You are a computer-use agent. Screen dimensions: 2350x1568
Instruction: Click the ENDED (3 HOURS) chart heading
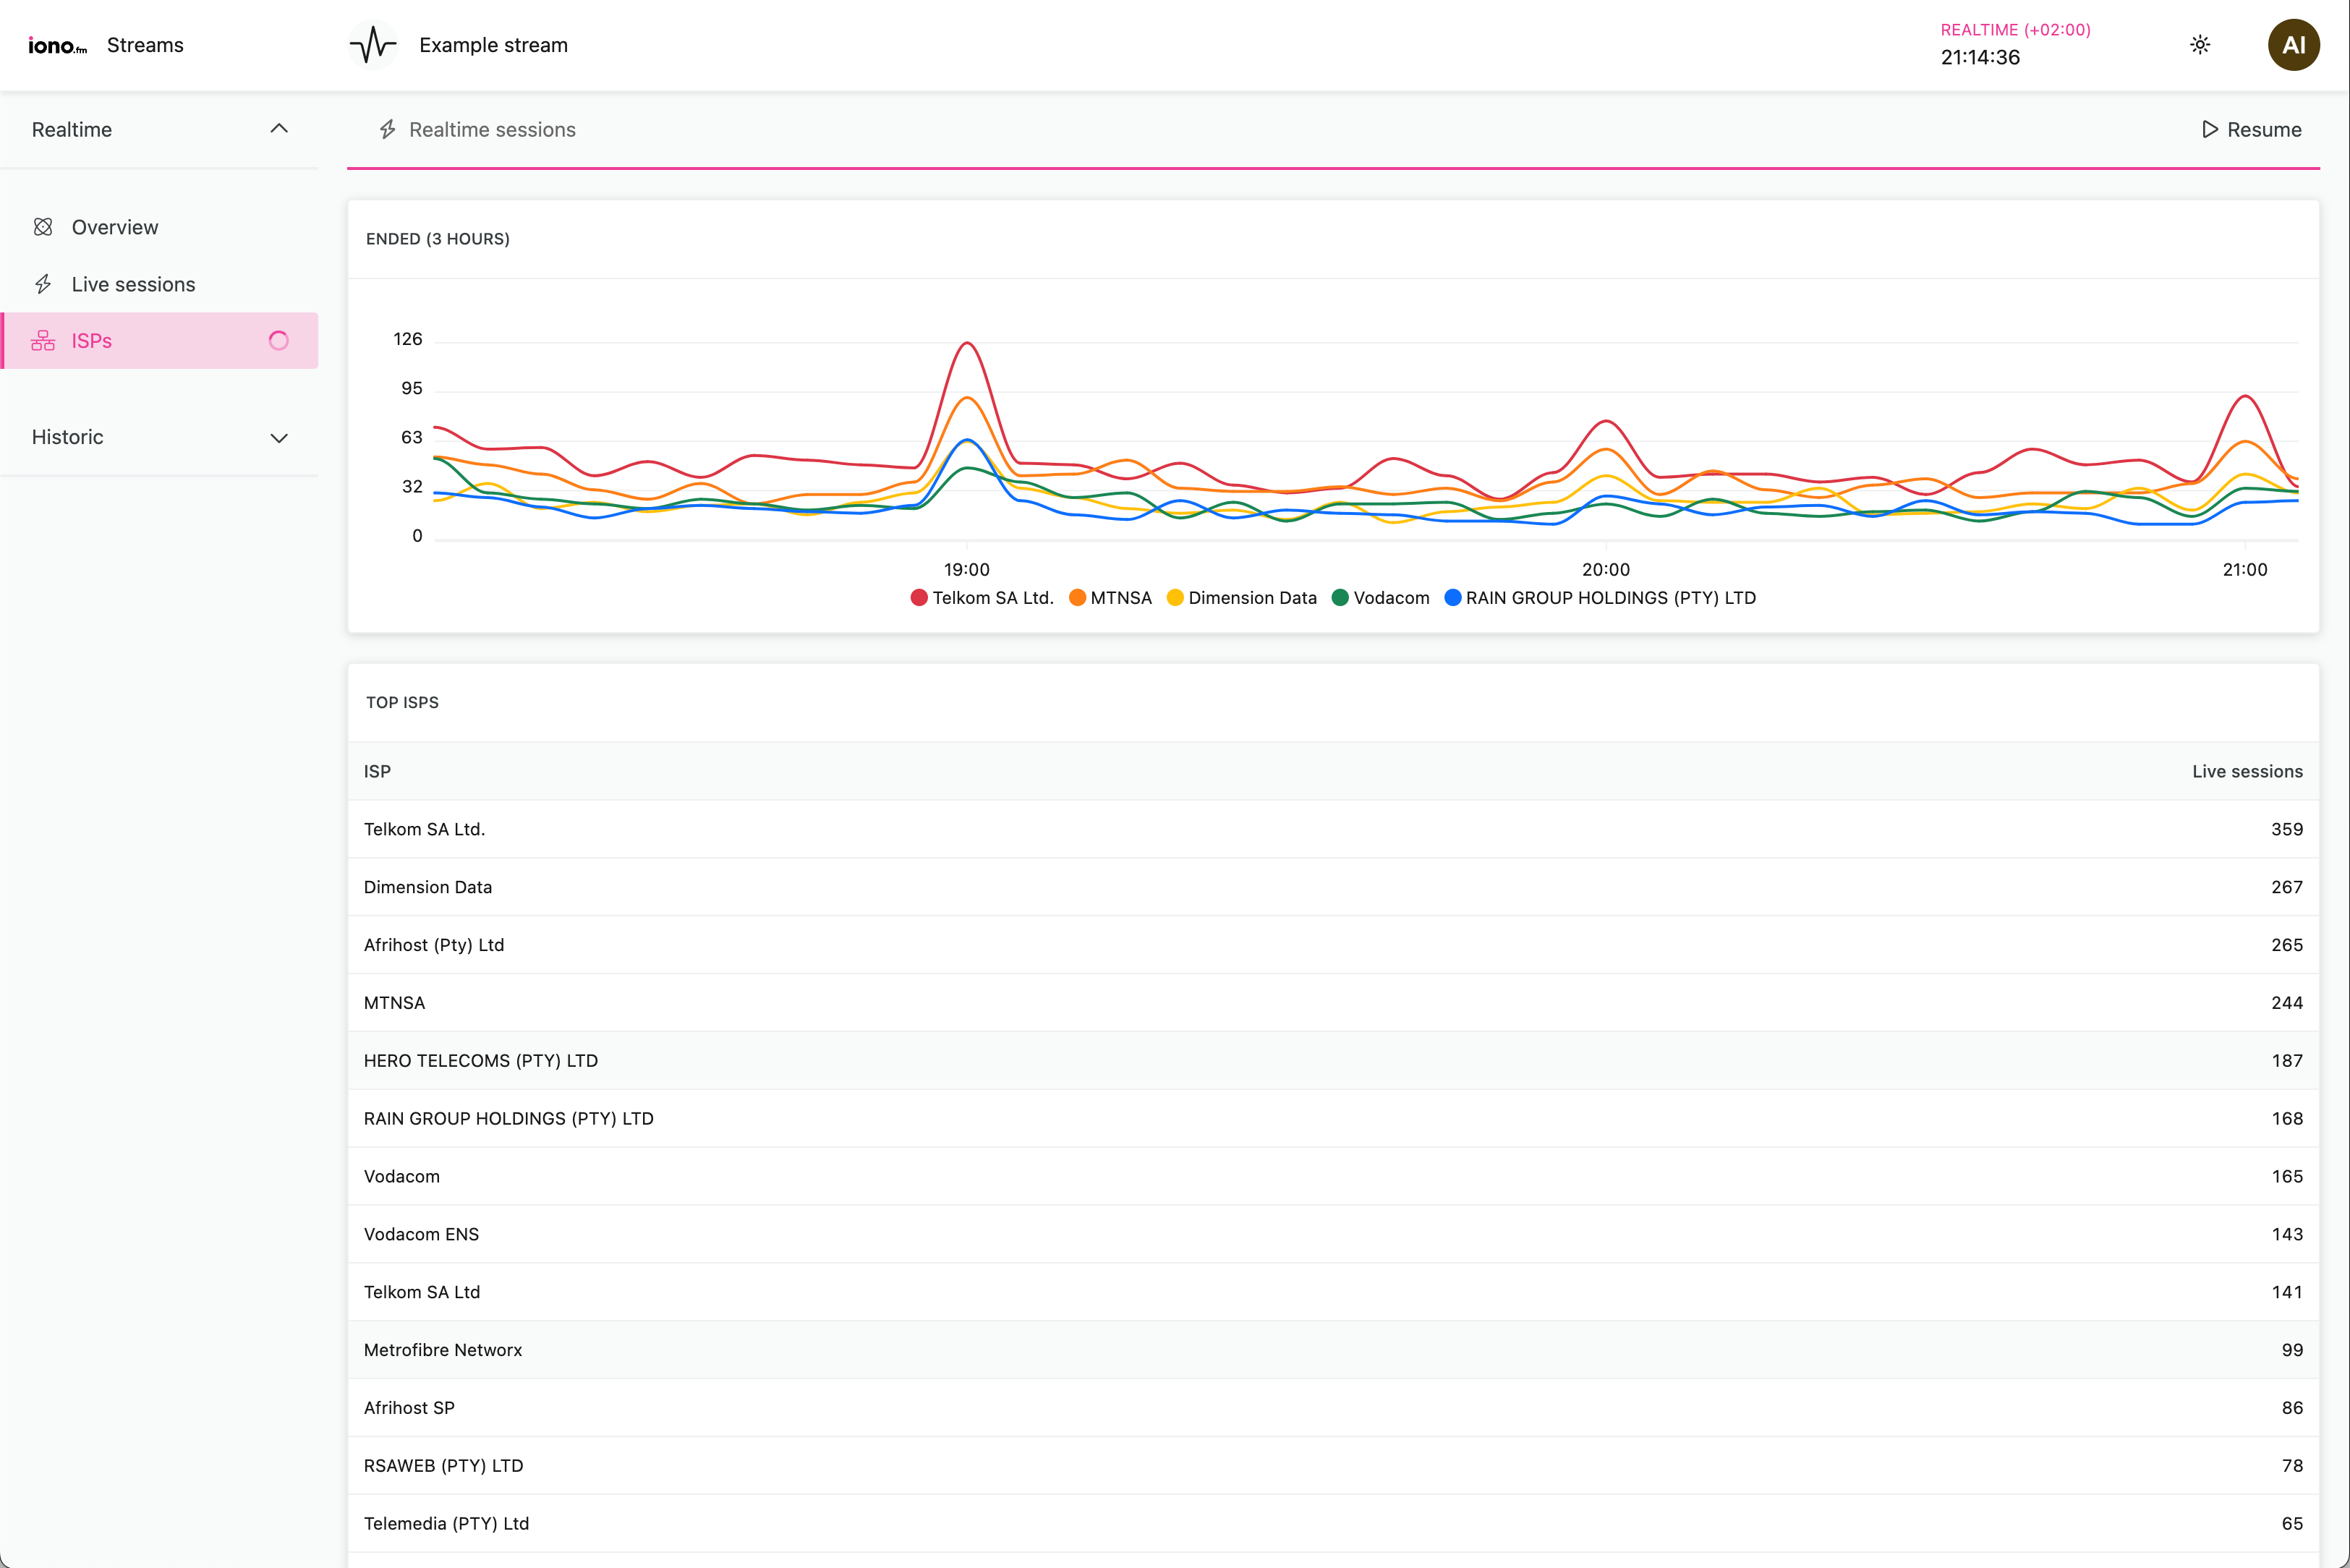click(438, 239)
